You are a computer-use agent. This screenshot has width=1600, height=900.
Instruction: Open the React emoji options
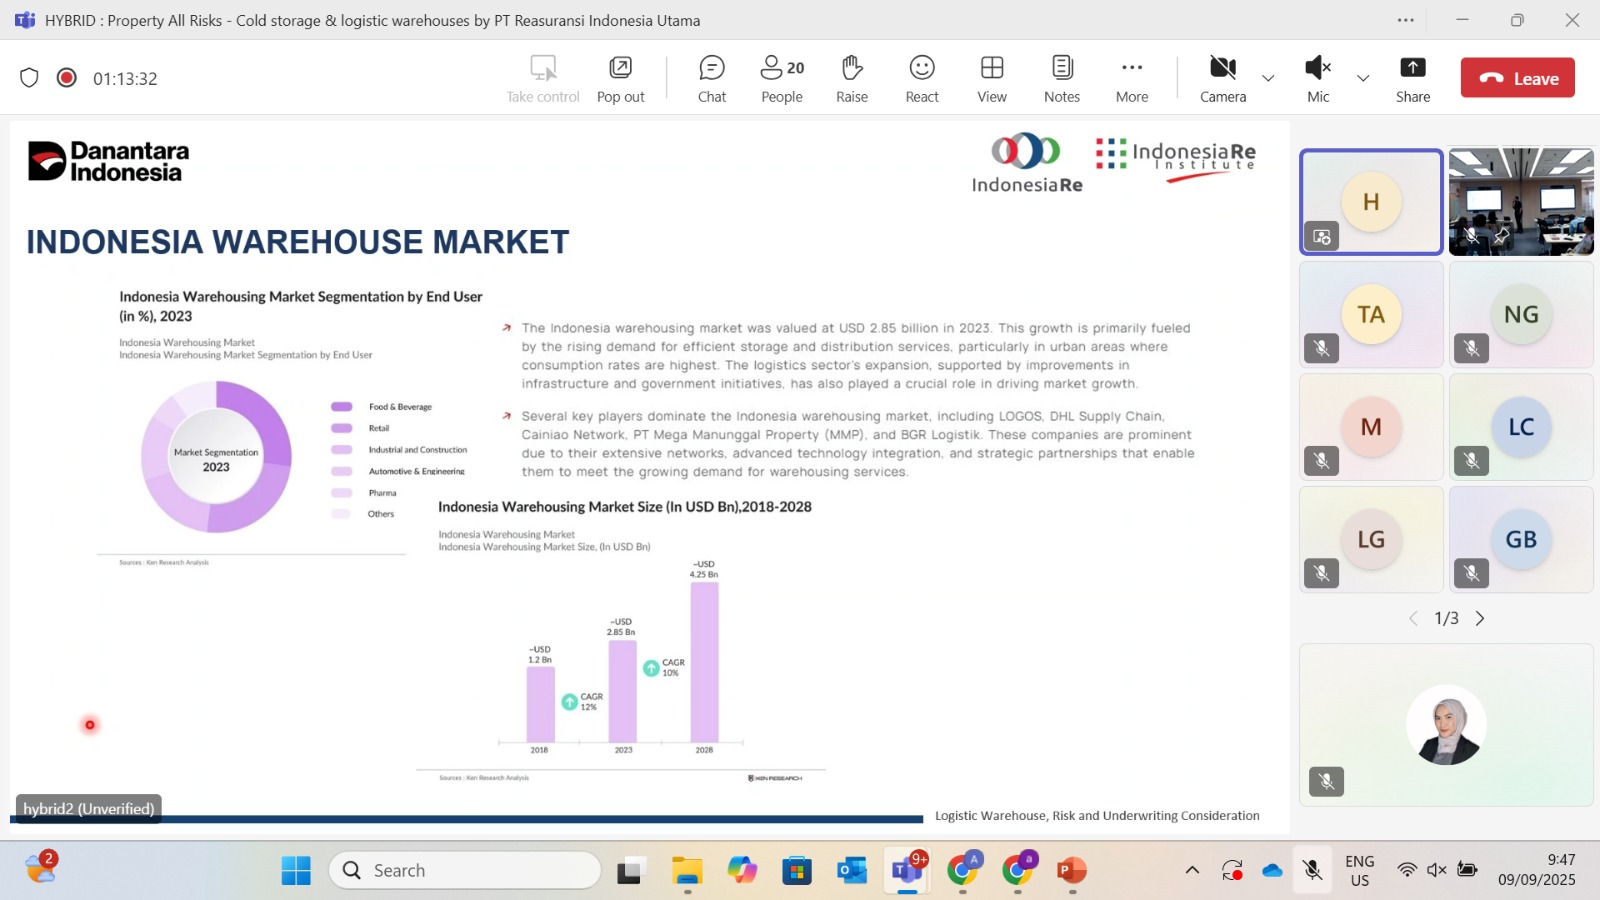(921, 79)
